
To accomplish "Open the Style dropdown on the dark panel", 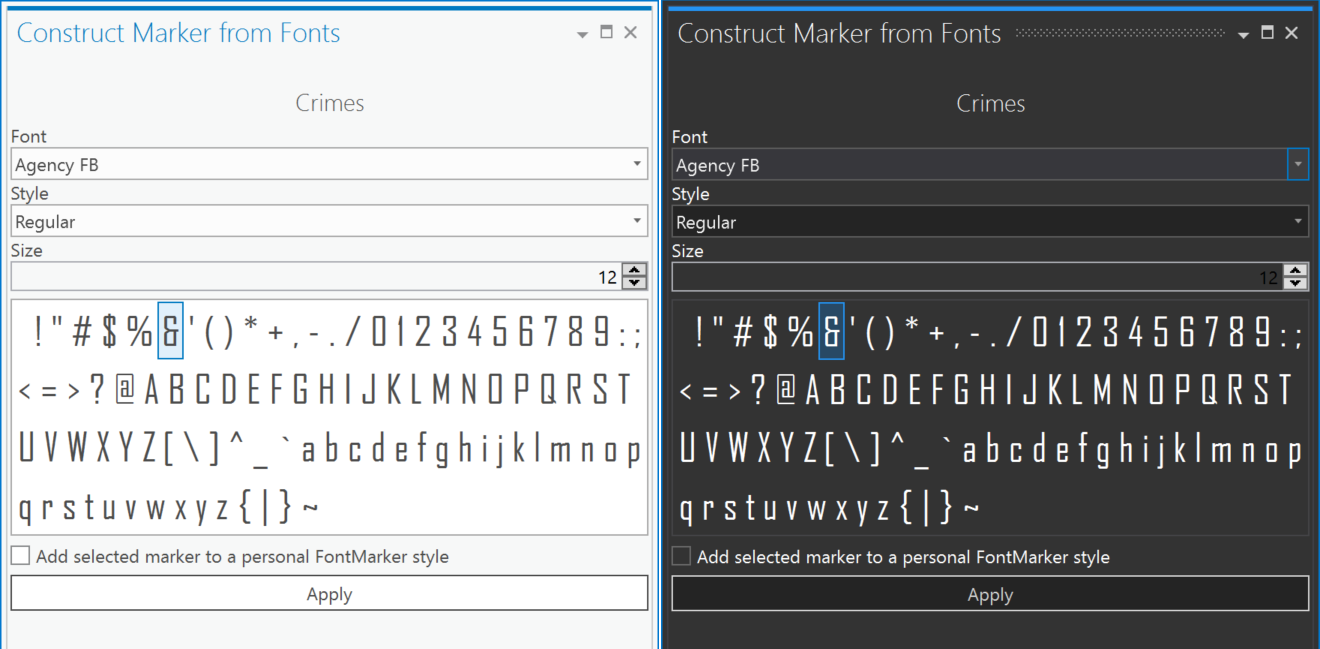I will (x=990, y=221).
